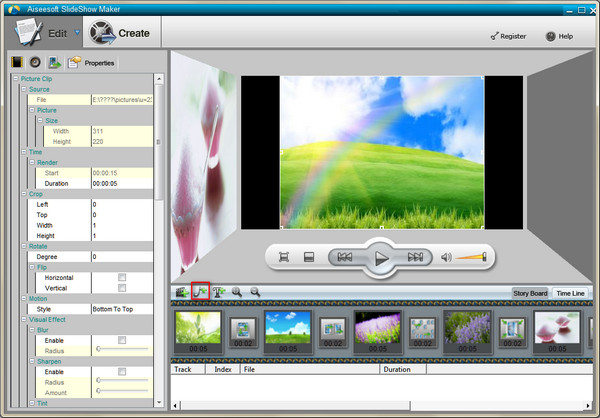Switch to the Story Board tab
The image size is (600, 418).
pos(531,293)
